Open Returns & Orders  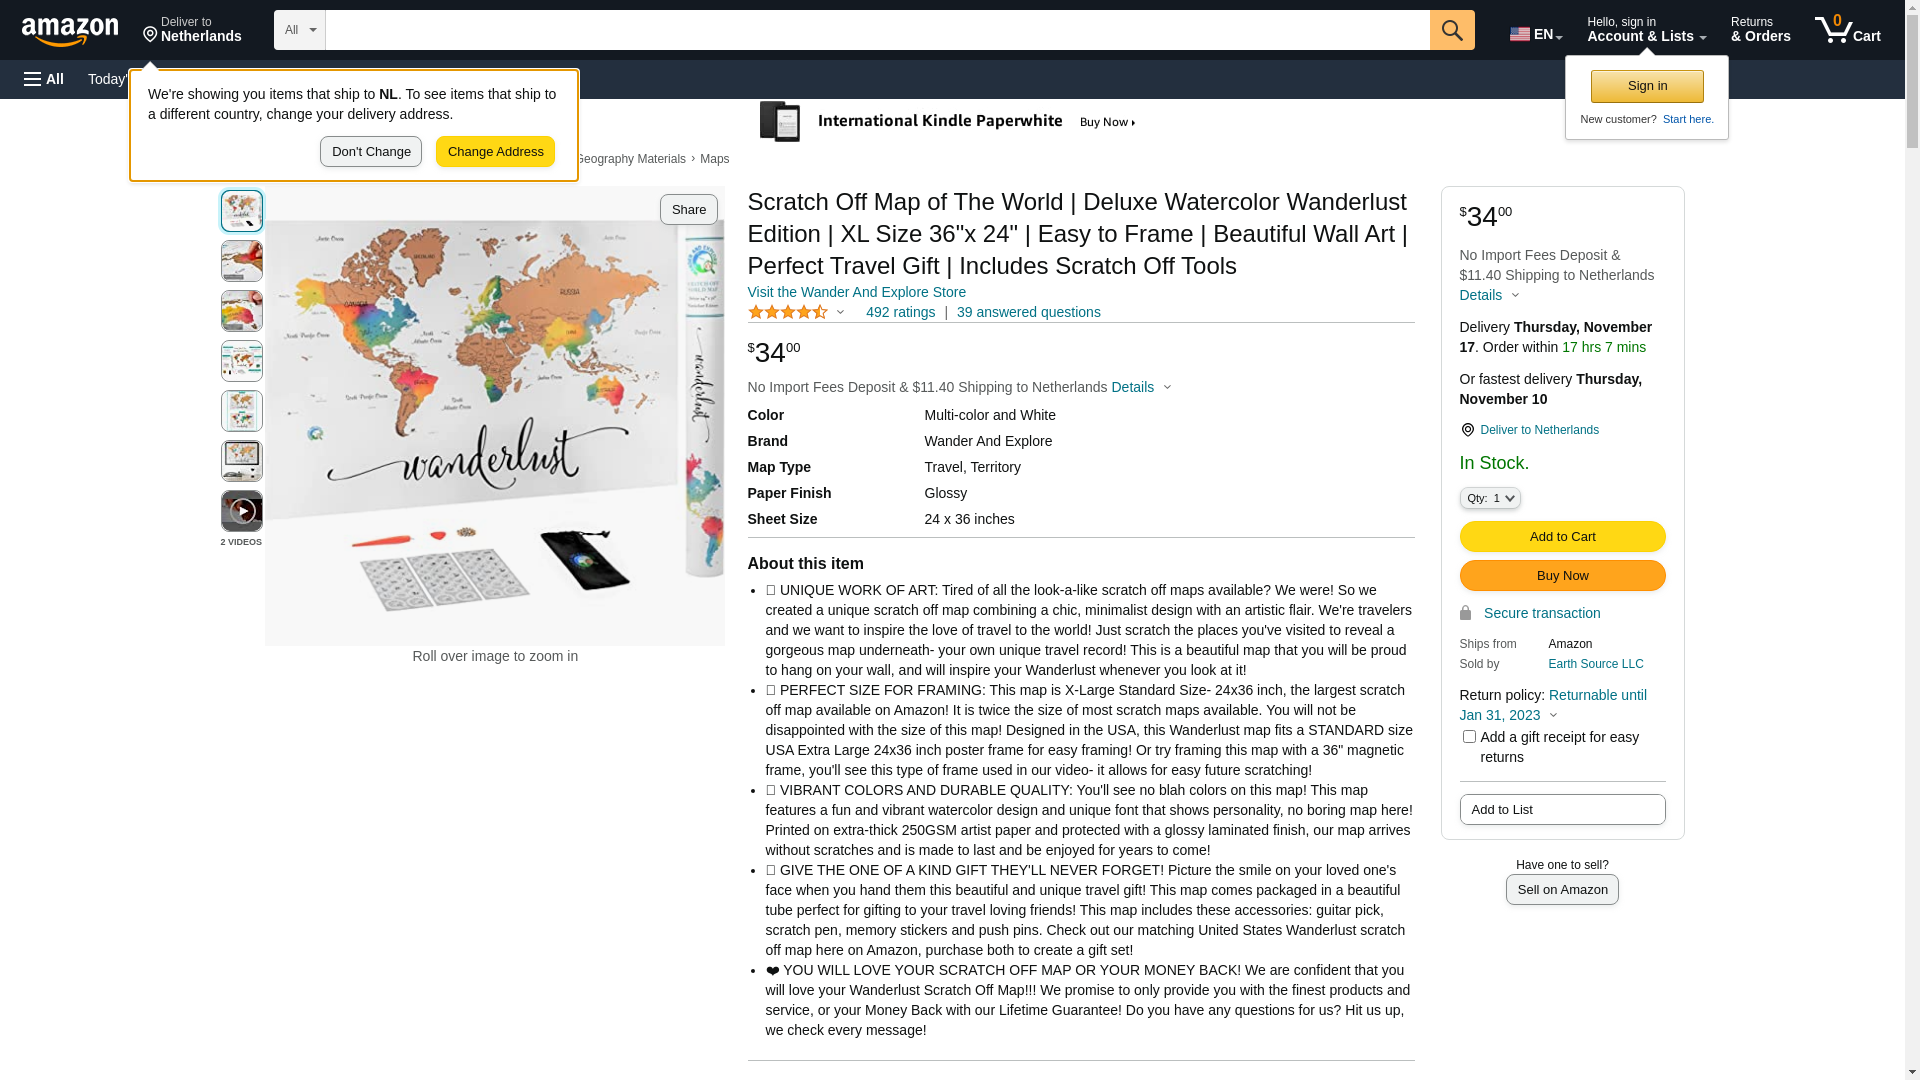click(1760, 30)
